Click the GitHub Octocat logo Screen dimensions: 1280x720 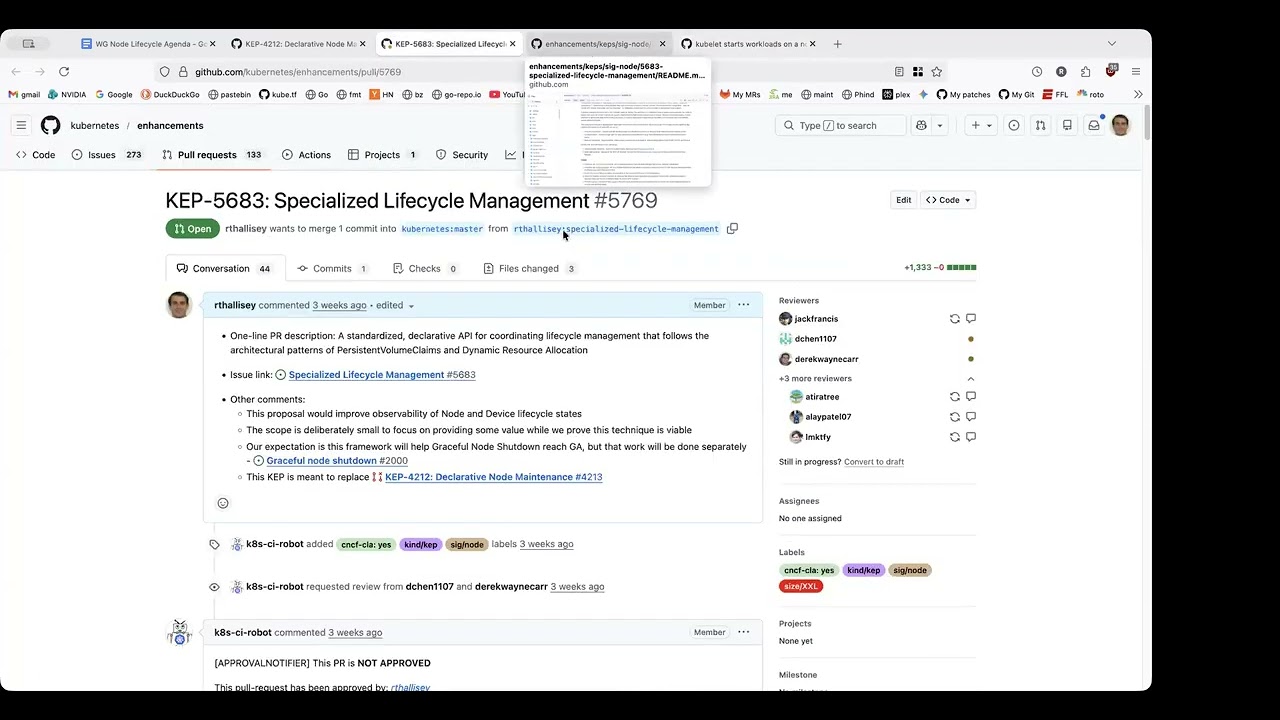50,125
